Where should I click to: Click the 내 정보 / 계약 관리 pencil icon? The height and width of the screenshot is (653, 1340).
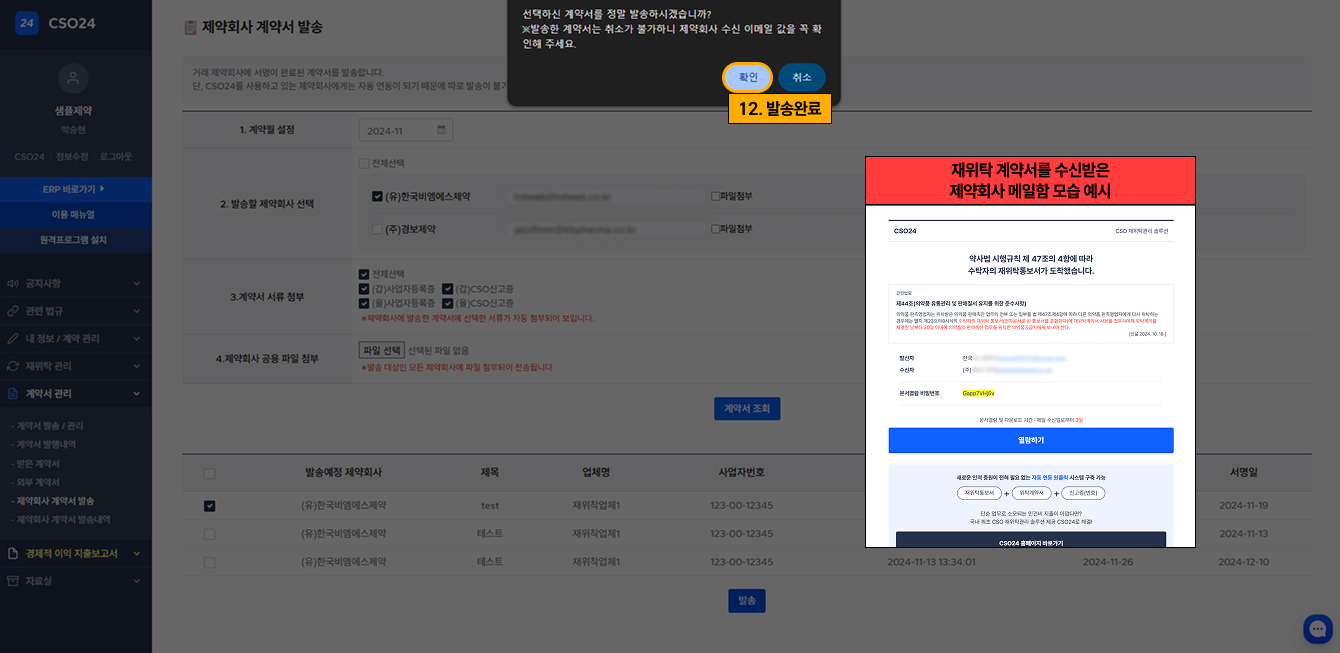[x=13, y=338]
